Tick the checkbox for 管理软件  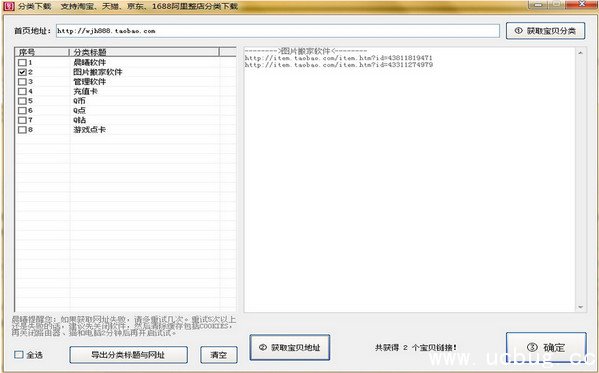point(22,81)
